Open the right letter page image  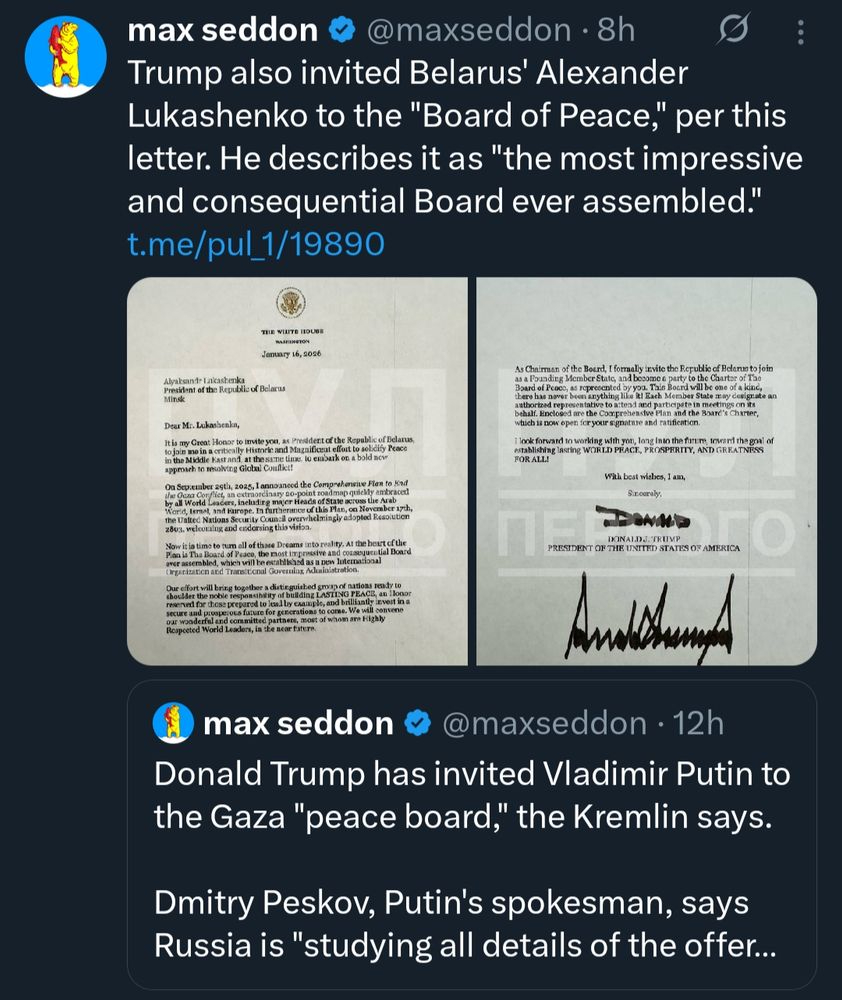click(x=646, y=470)
